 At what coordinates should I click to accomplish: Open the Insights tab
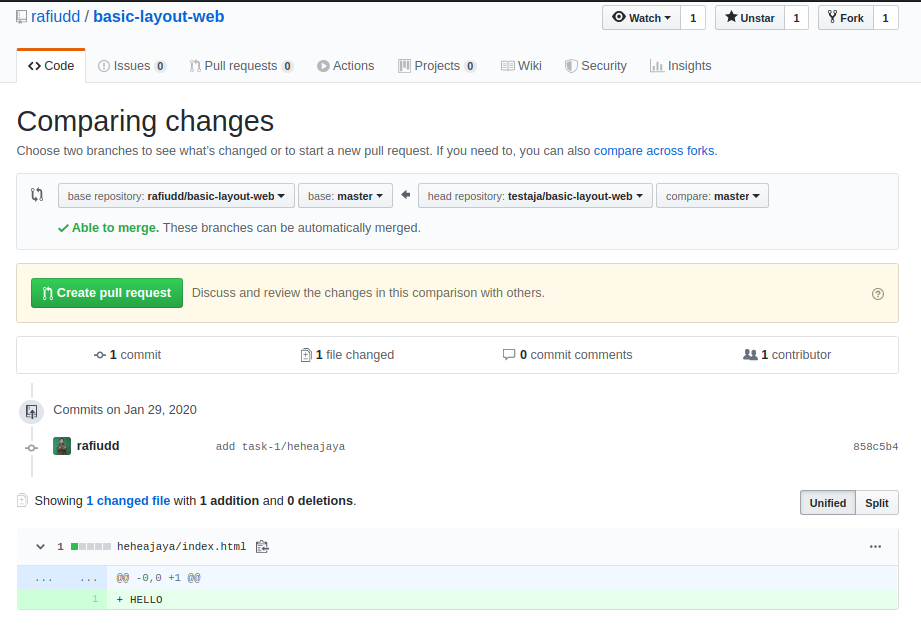click(681, 66)
